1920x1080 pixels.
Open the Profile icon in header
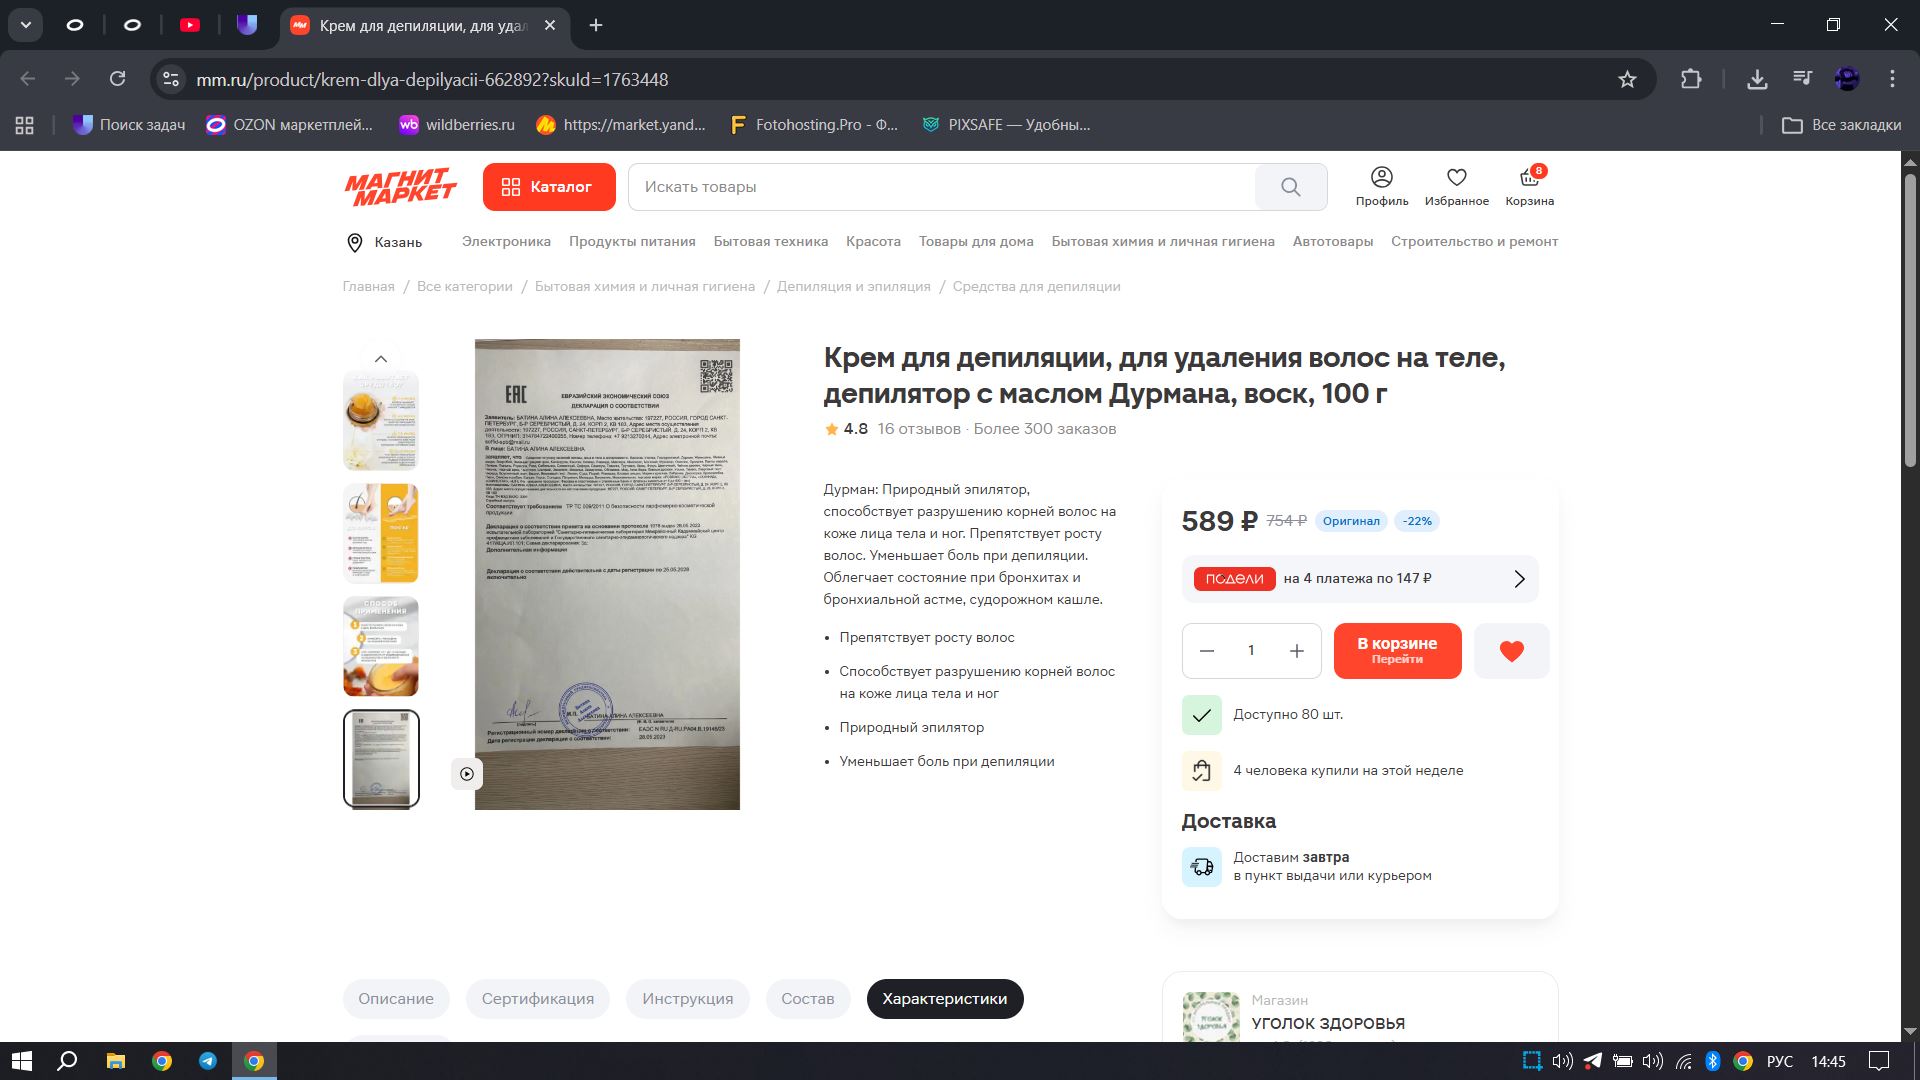pyautogui.click(x=1381, y=186)
